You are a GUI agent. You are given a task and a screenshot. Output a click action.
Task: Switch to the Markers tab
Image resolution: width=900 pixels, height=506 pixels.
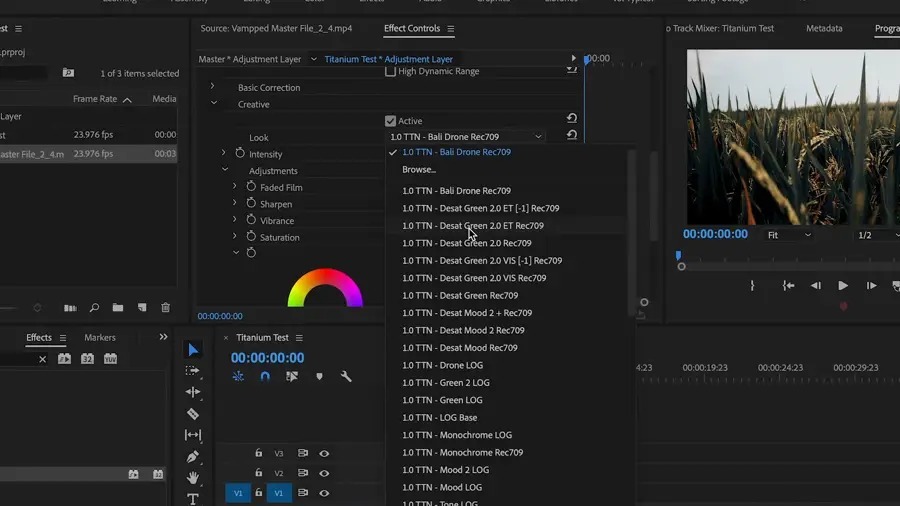(100, 338)
